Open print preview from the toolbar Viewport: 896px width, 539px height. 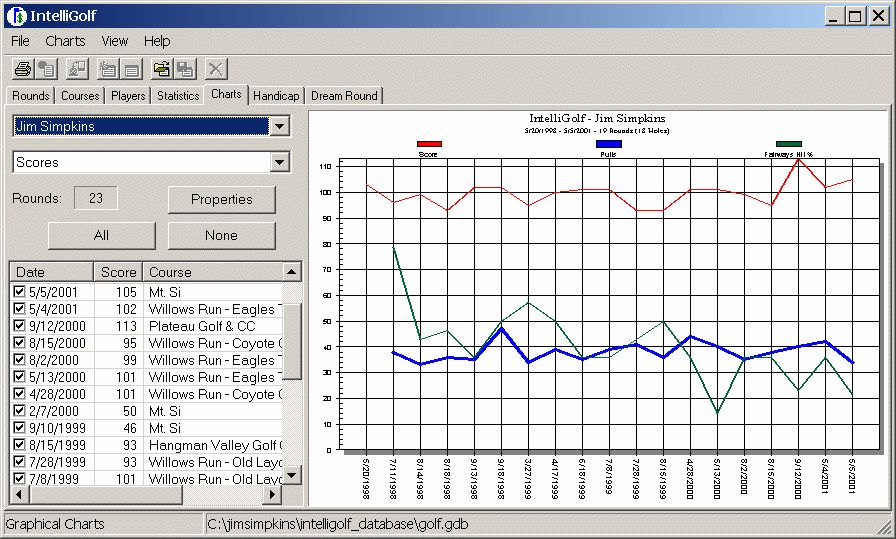coord(46,69)
